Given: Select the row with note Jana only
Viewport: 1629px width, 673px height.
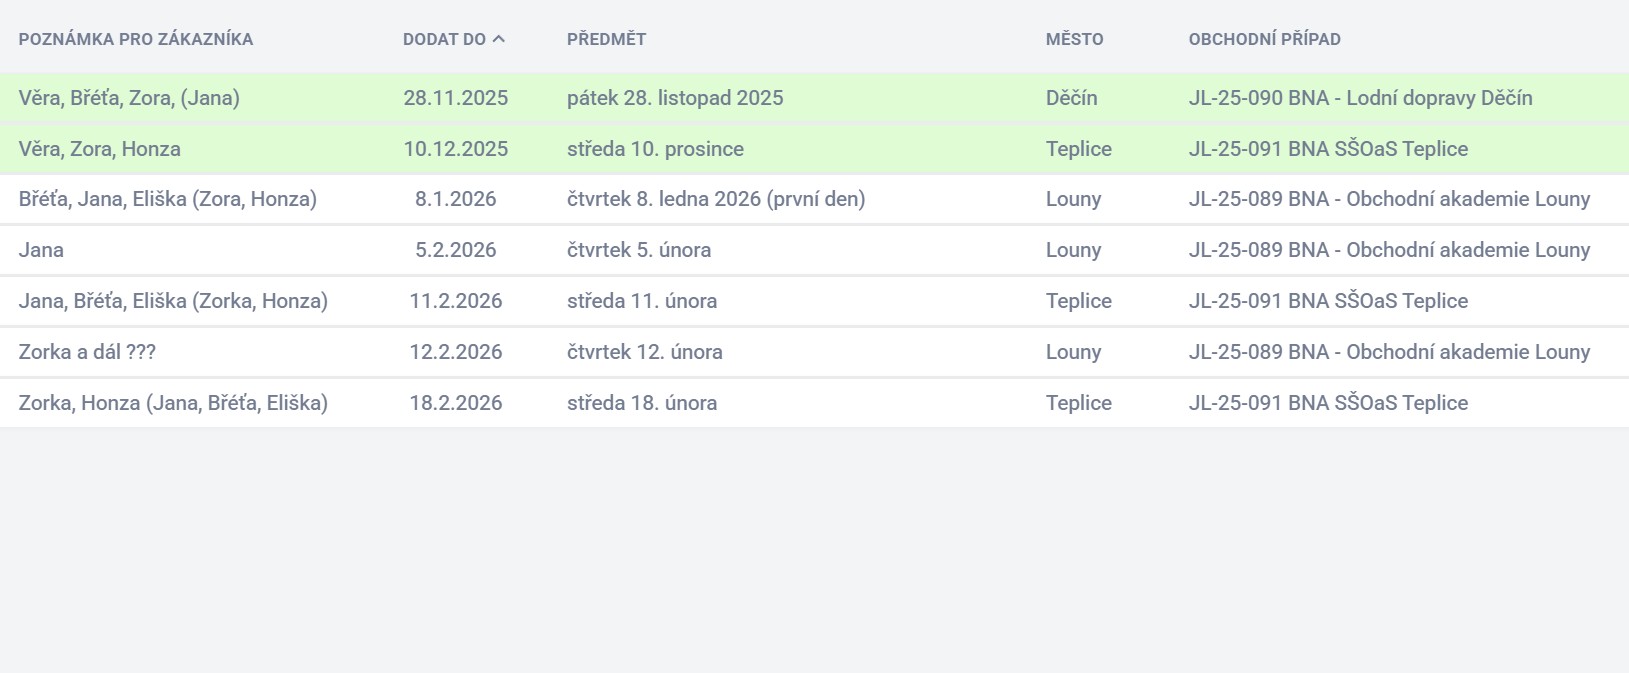Looking at the screenshot, I should [x=41, y=250].
